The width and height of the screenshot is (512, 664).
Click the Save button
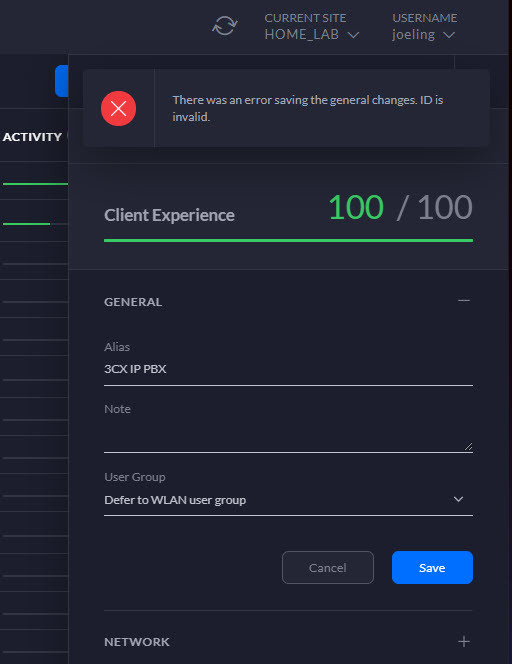pyautogui.click(x=432, y=567)
